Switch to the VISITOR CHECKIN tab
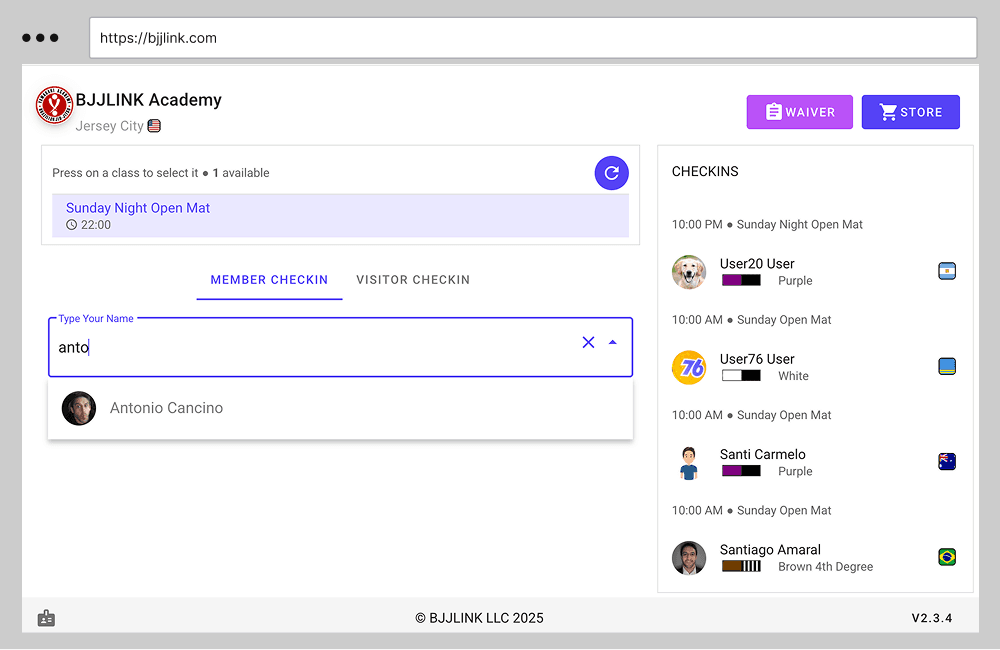Image resolution: width=1000 pixels, height=650 pixels. point(413,280)
